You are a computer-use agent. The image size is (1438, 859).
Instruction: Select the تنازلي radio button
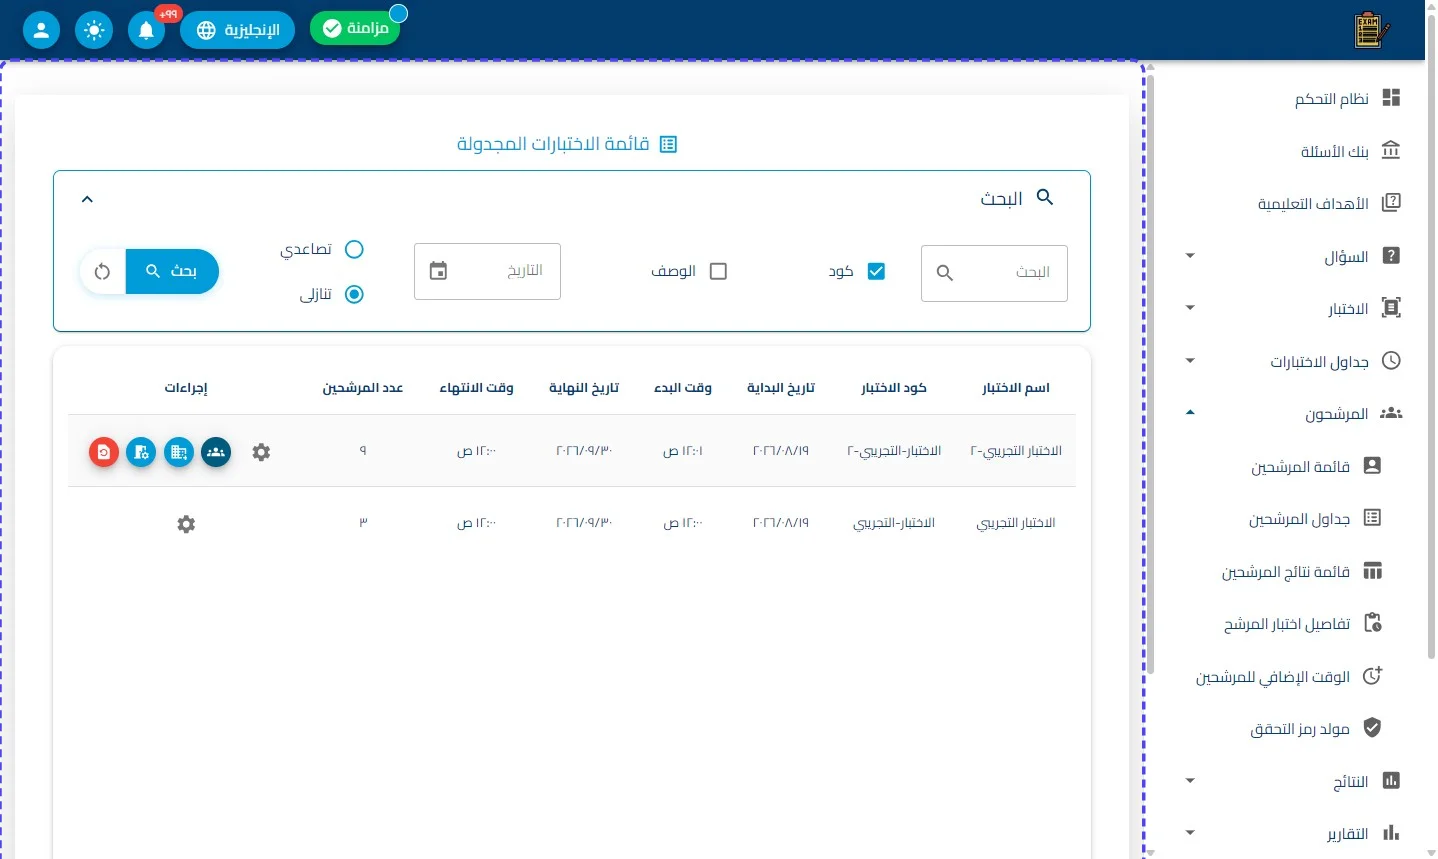(354, 294)
